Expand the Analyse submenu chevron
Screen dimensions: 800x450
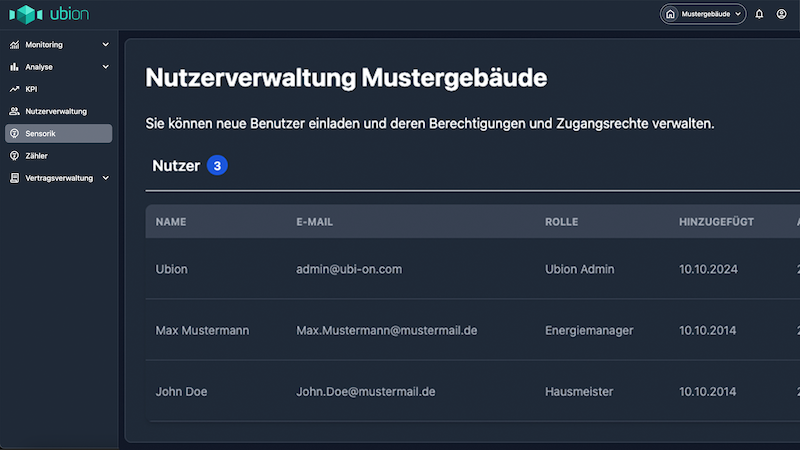(x=105, y=67)
